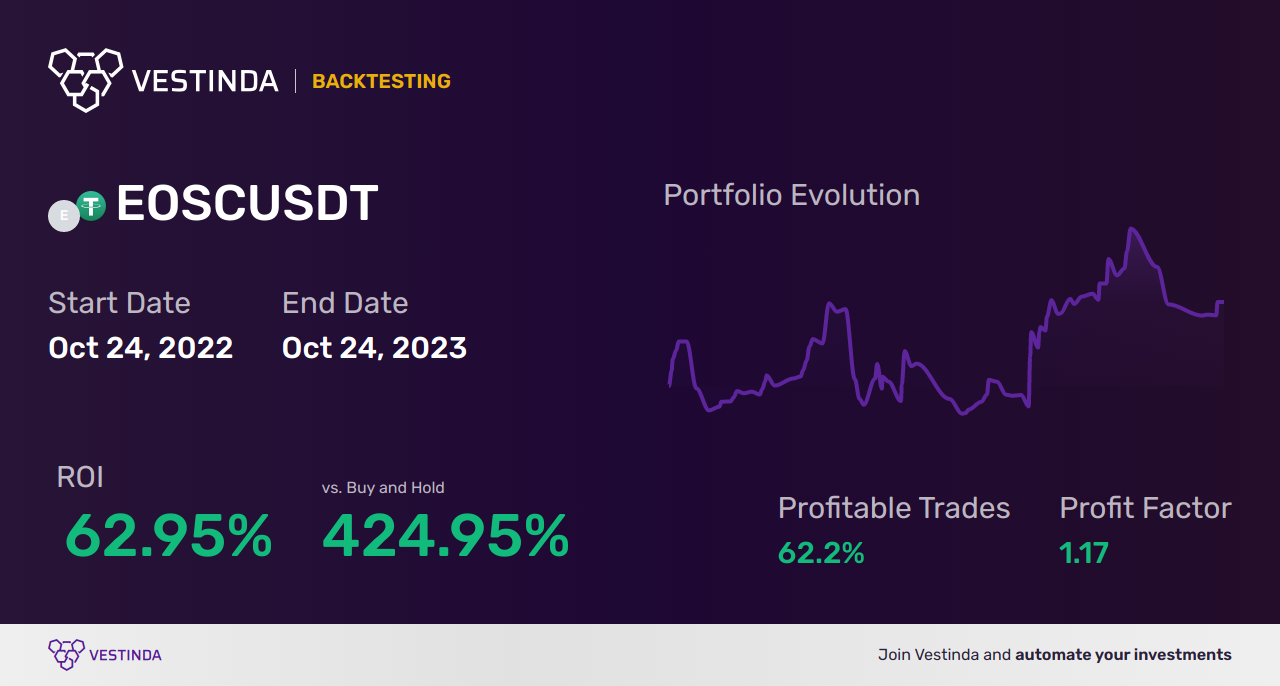The height and width of the screenshot is (686, 1280).
Task: Click the Profitable Trades 62.2% value
Action: point(821,552)
